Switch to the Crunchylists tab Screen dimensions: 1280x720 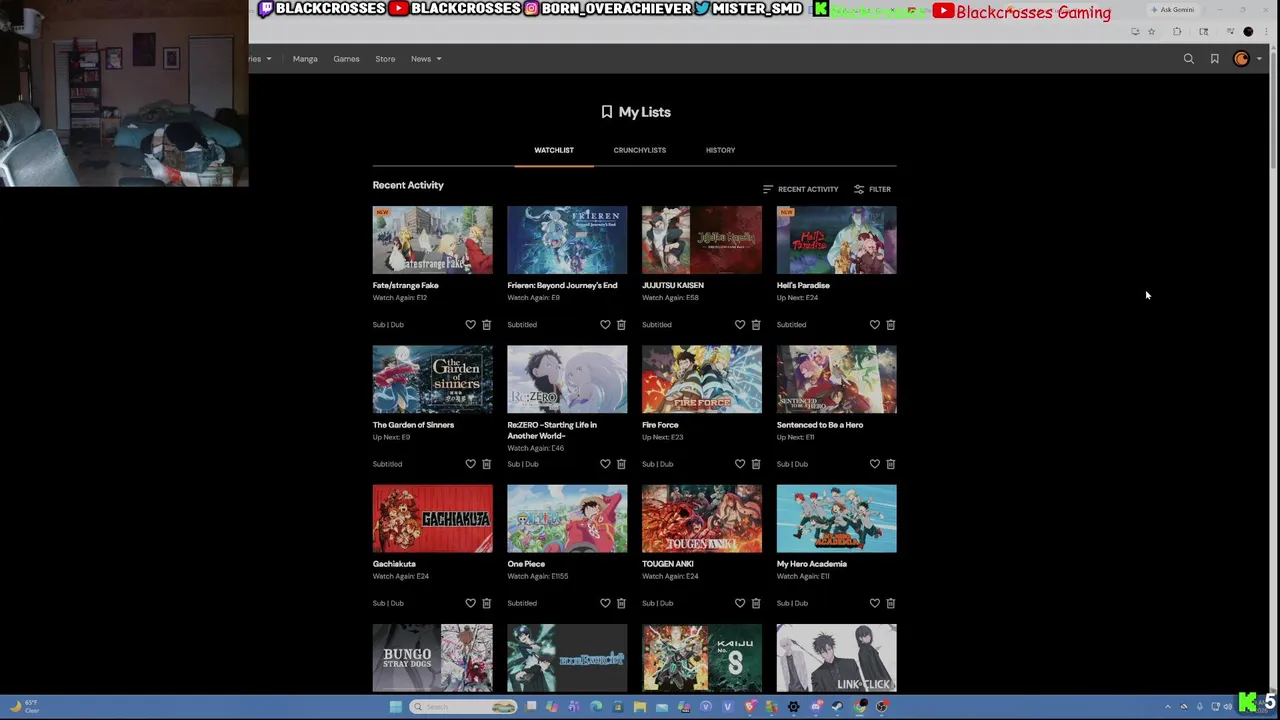click(x=640, y=150)
